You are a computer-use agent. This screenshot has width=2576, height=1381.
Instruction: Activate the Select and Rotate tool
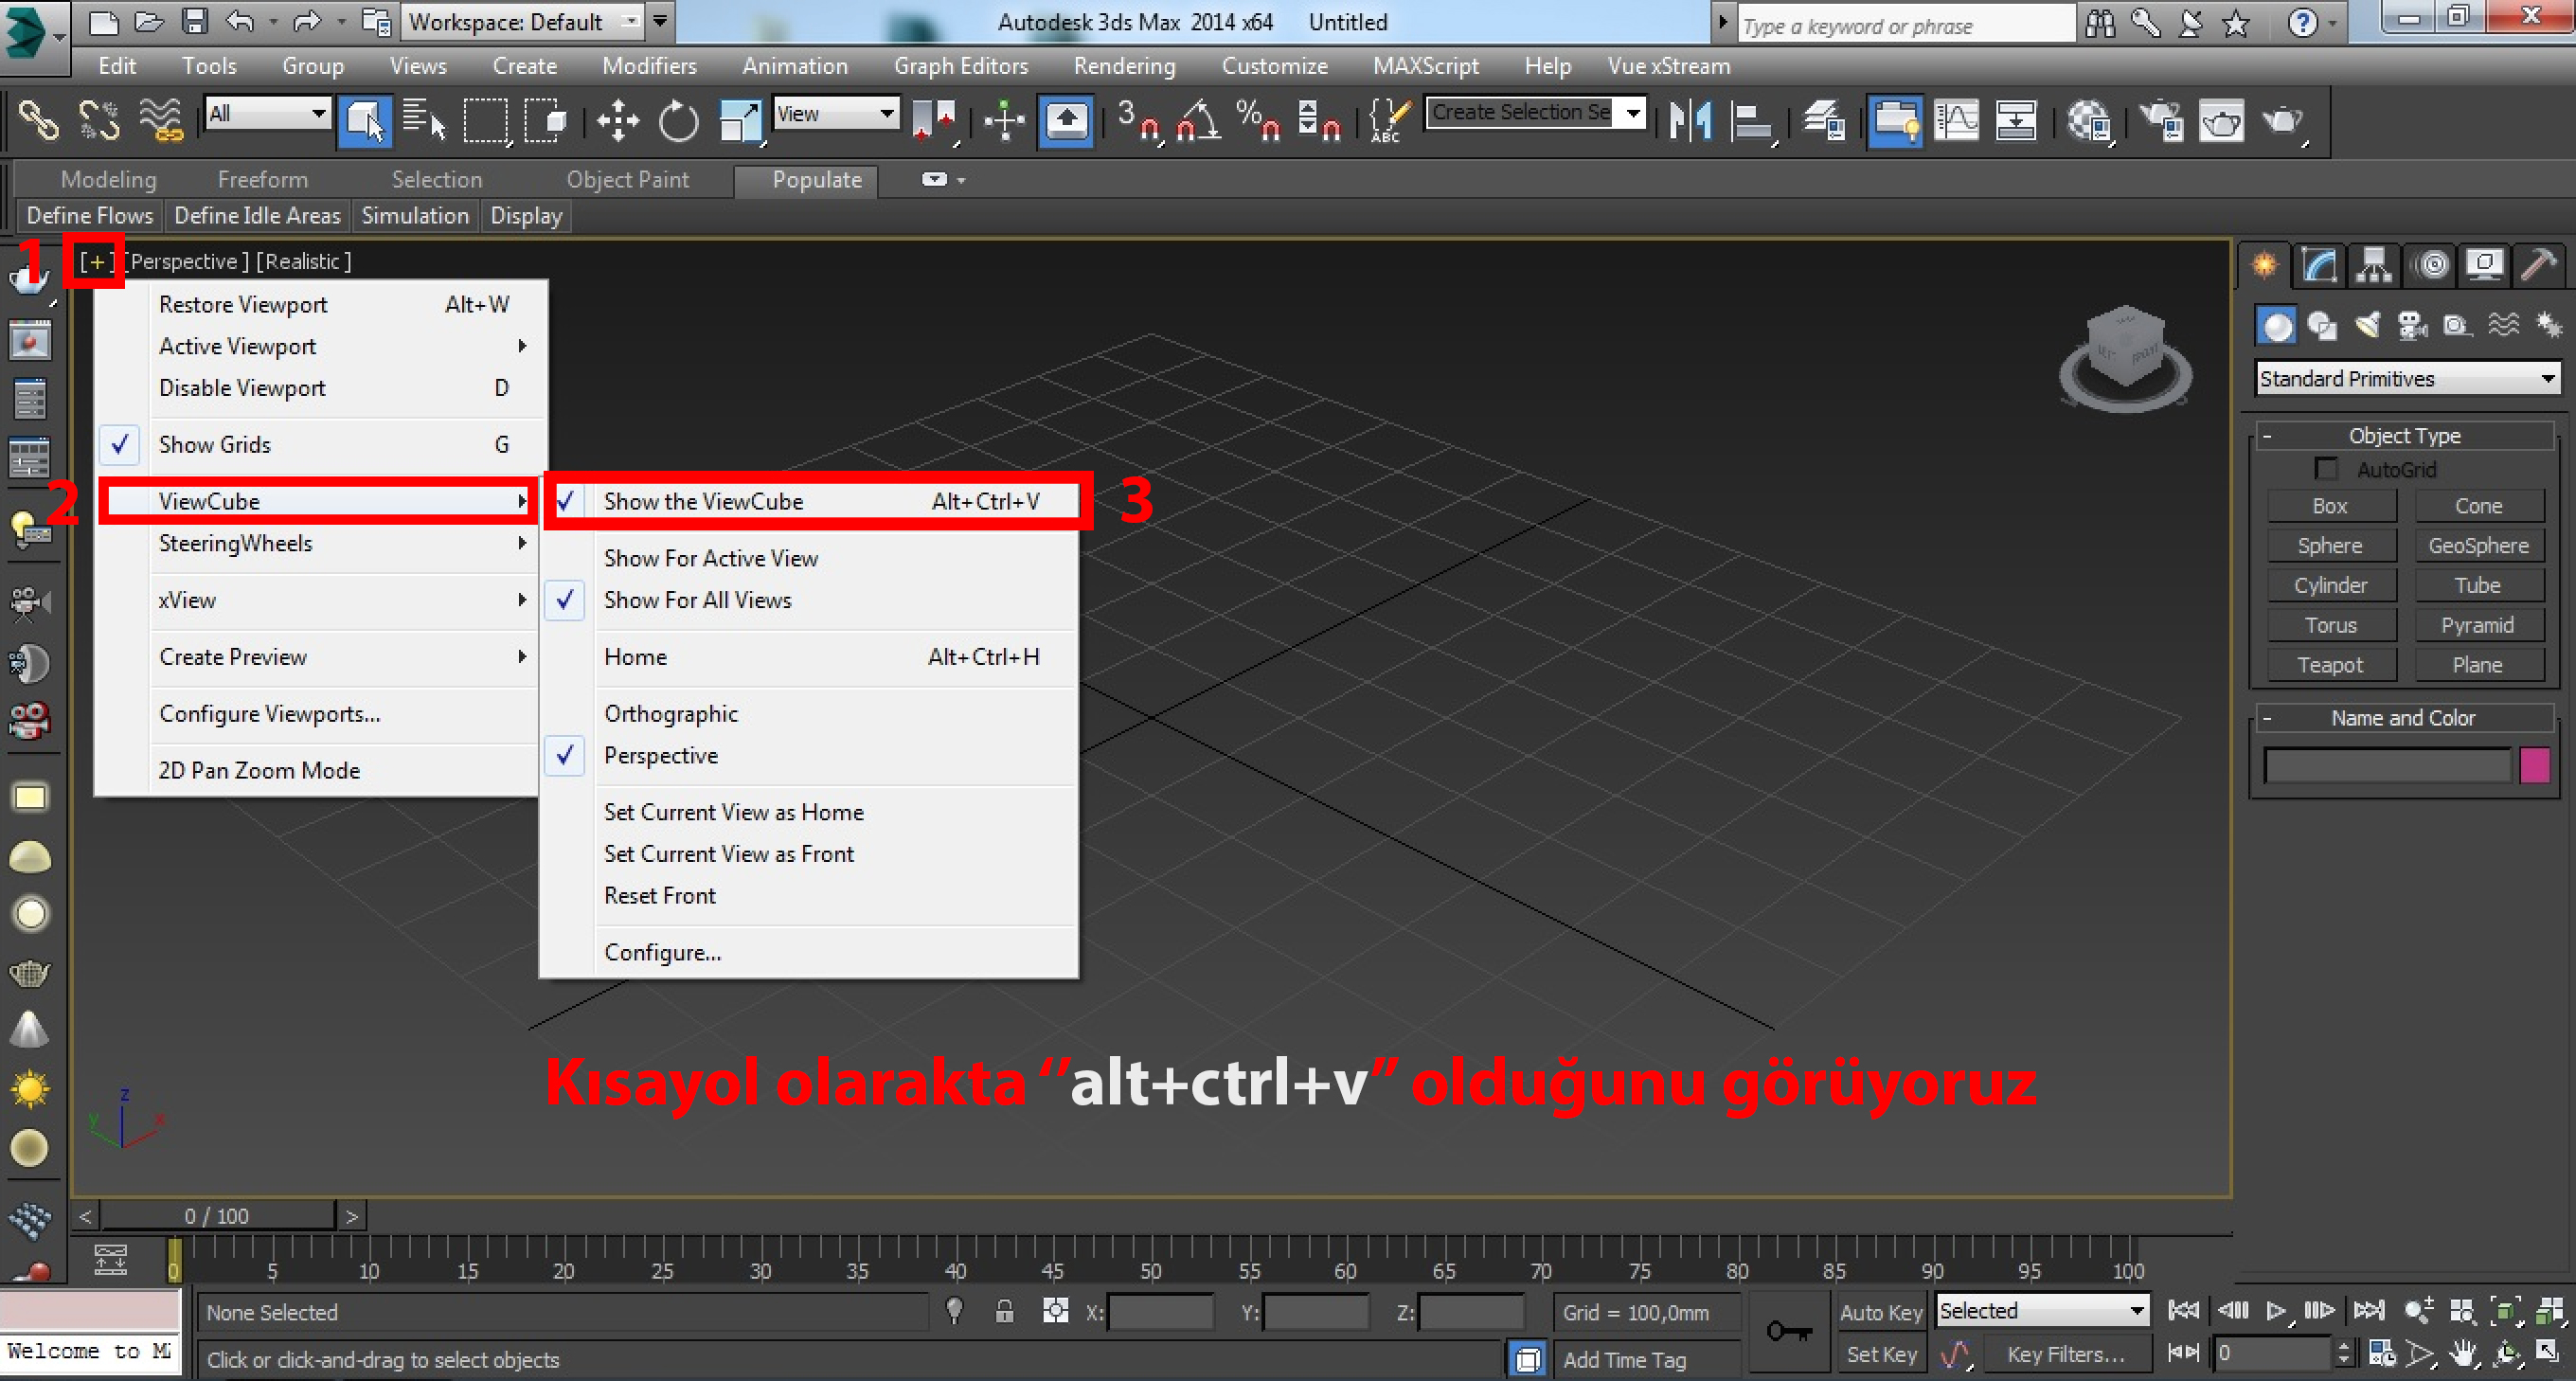point(678,120)
